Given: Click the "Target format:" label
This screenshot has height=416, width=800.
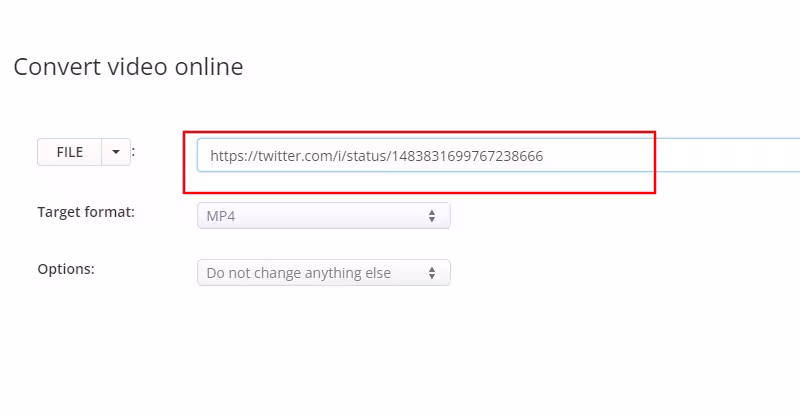Looking at the screenshot, I should click(86, 212).
